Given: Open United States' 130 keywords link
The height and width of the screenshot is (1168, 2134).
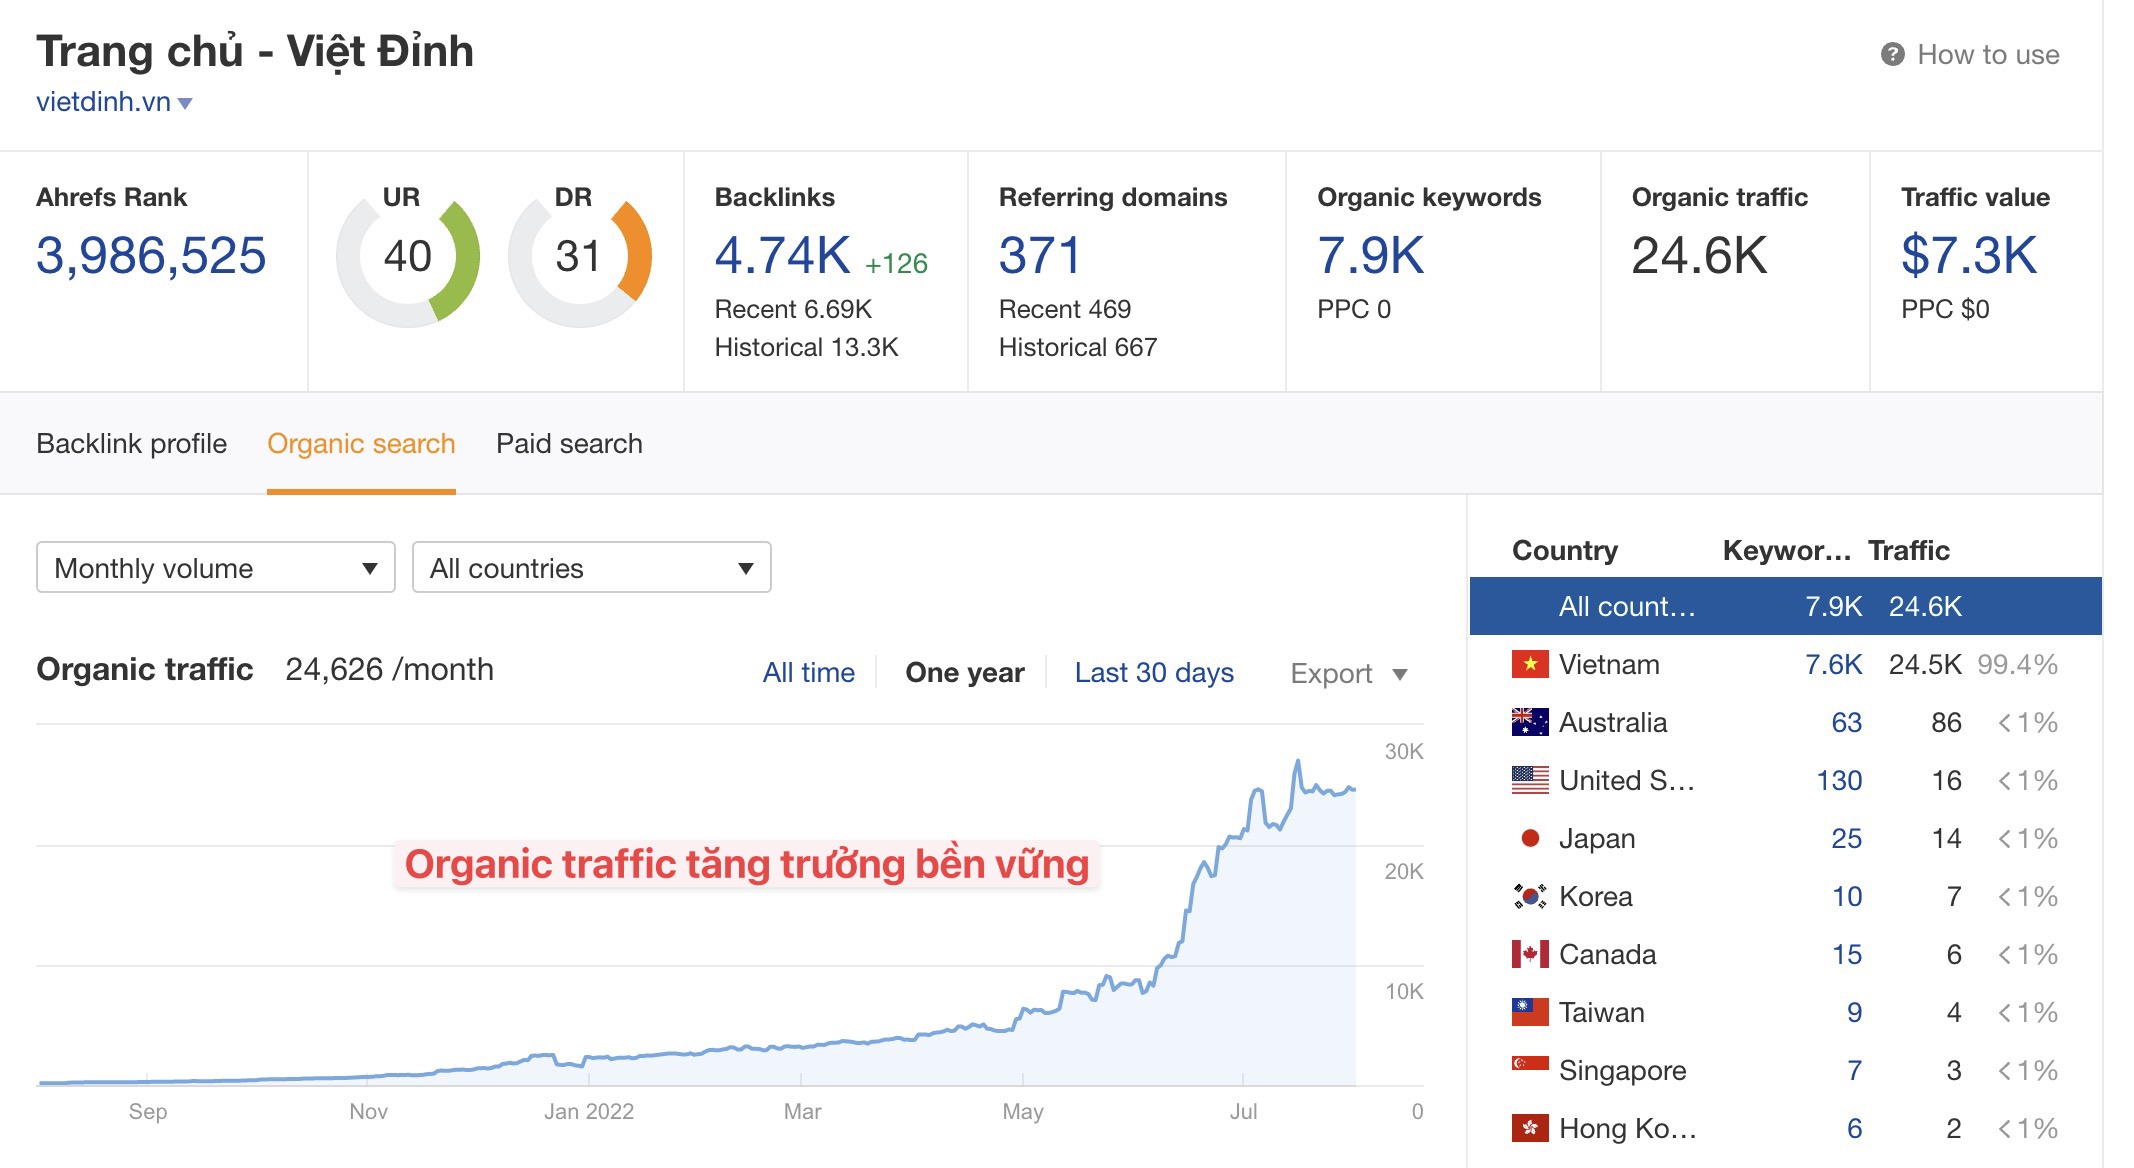Looking at the screenshot, I should coord(1839,780).
